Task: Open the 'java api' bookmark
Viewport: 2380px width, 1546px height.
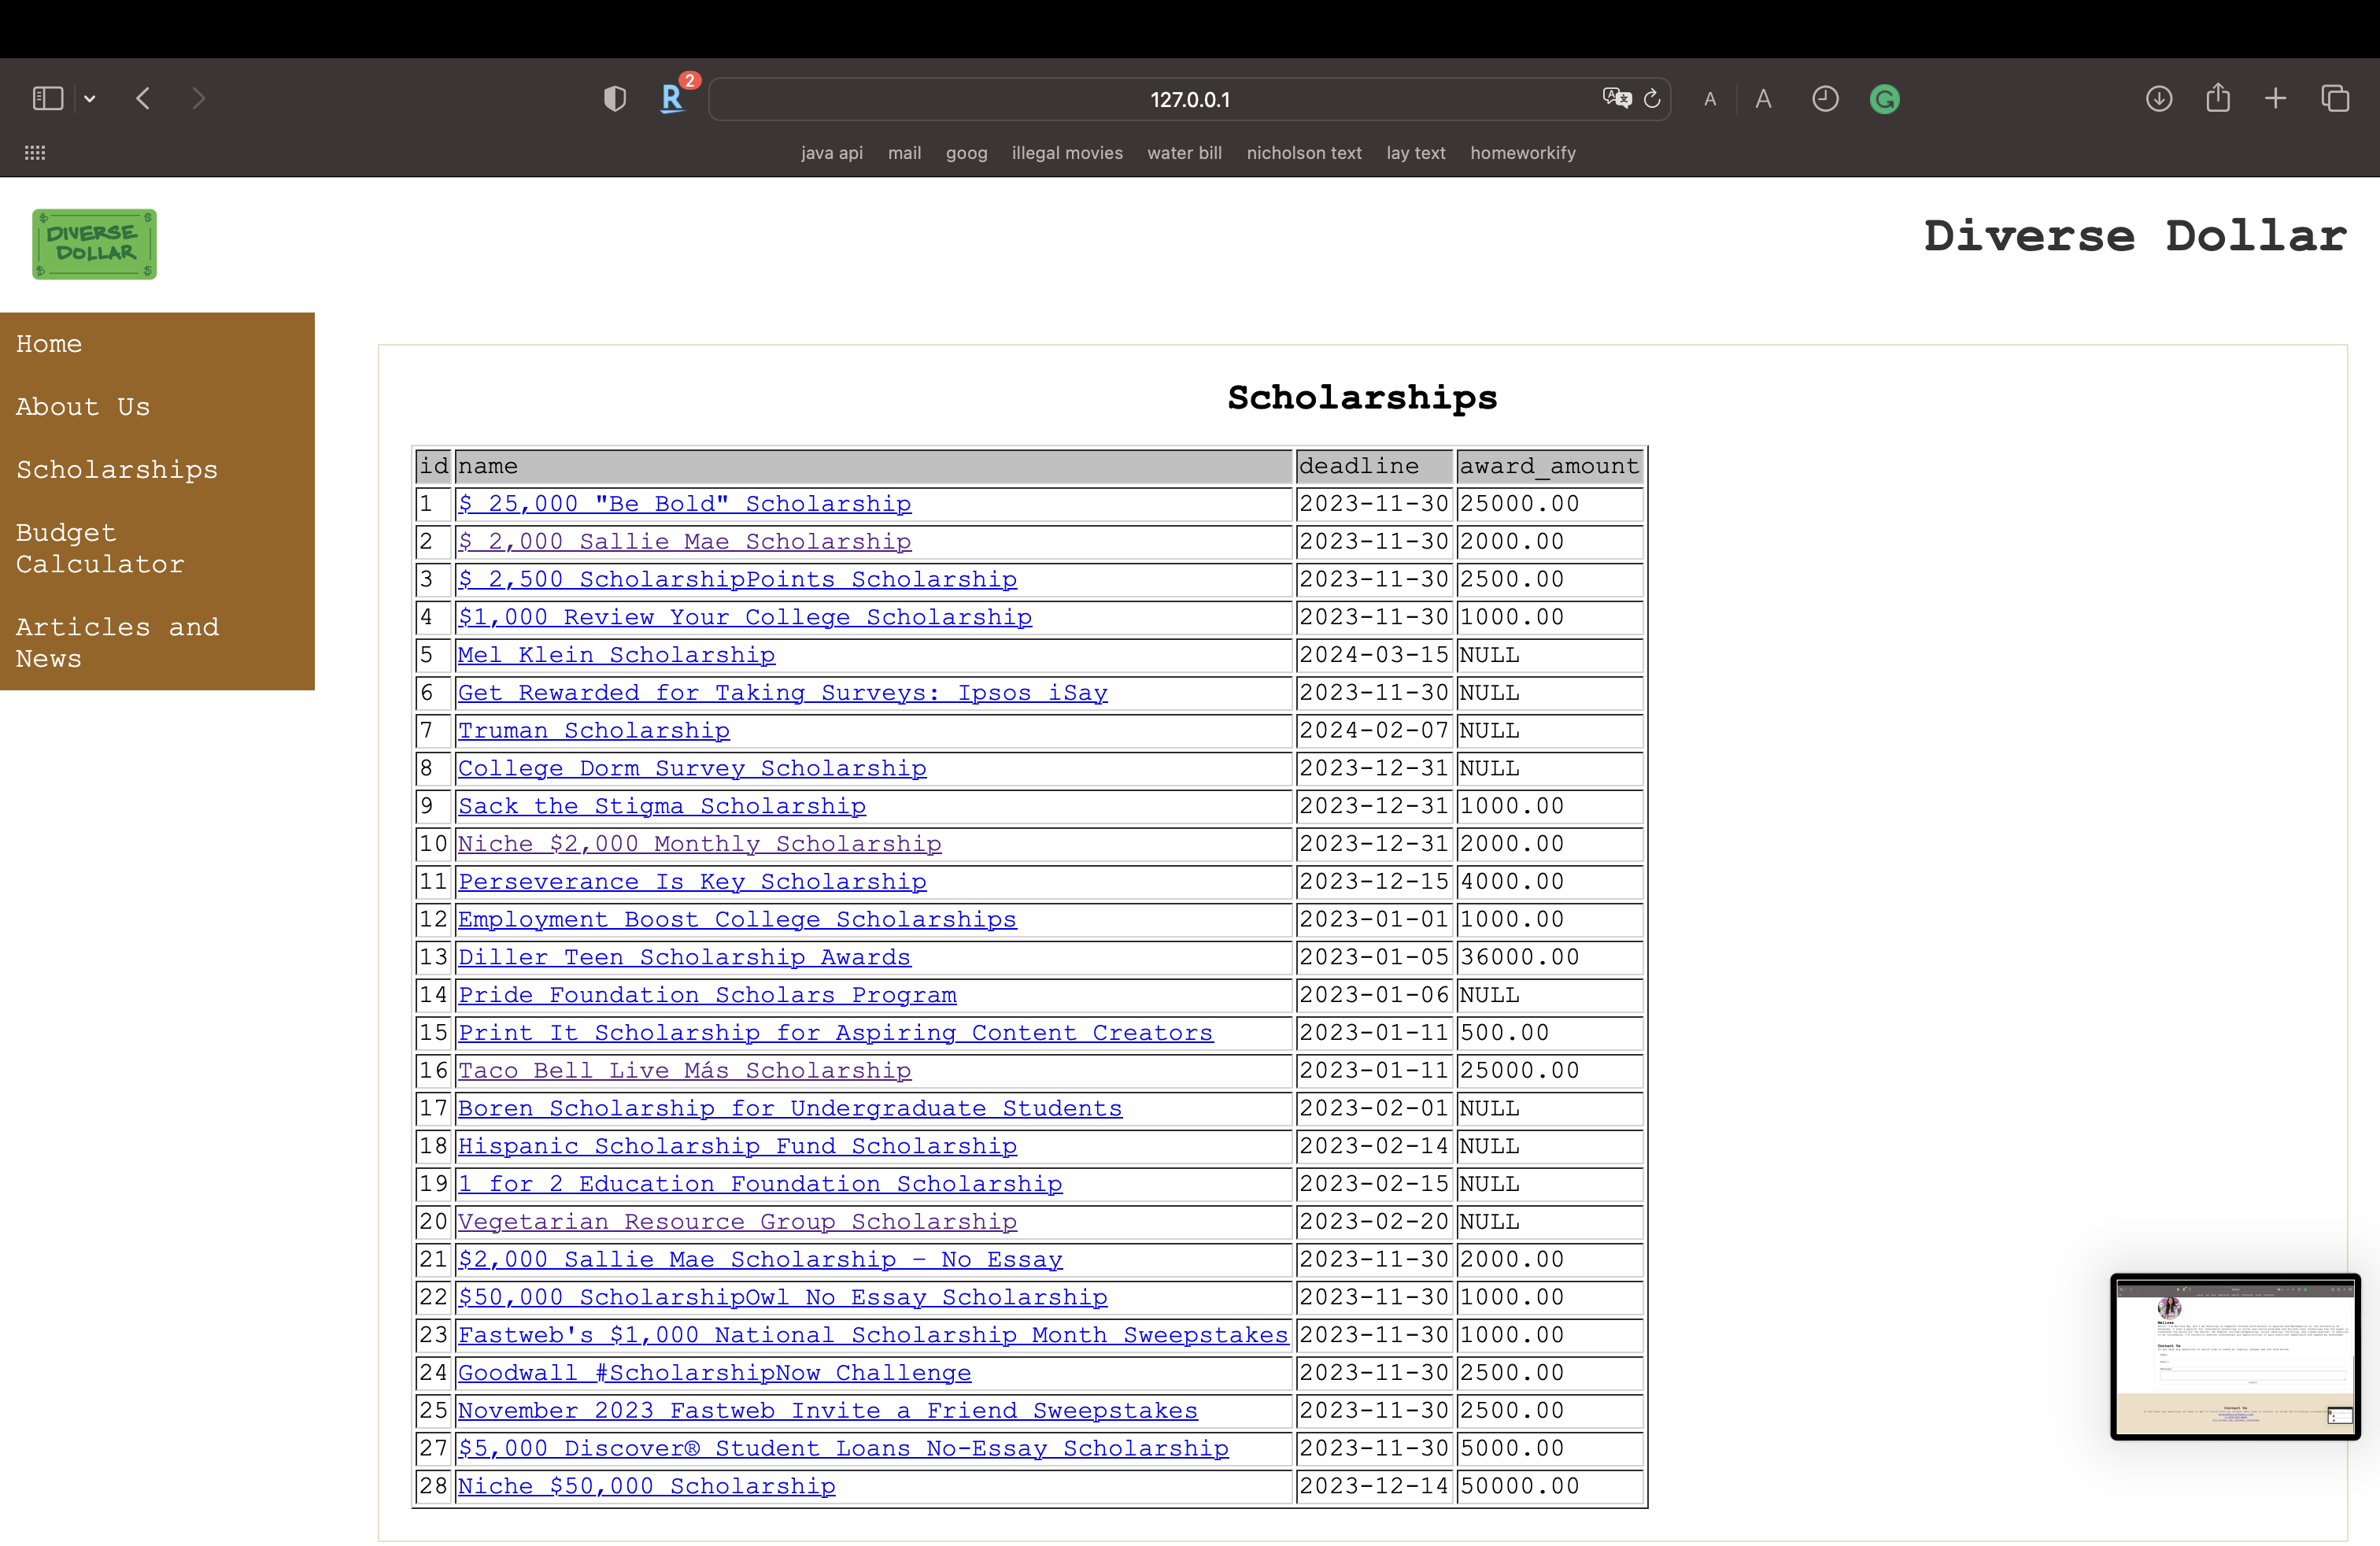Action: [x=831, y=153]
